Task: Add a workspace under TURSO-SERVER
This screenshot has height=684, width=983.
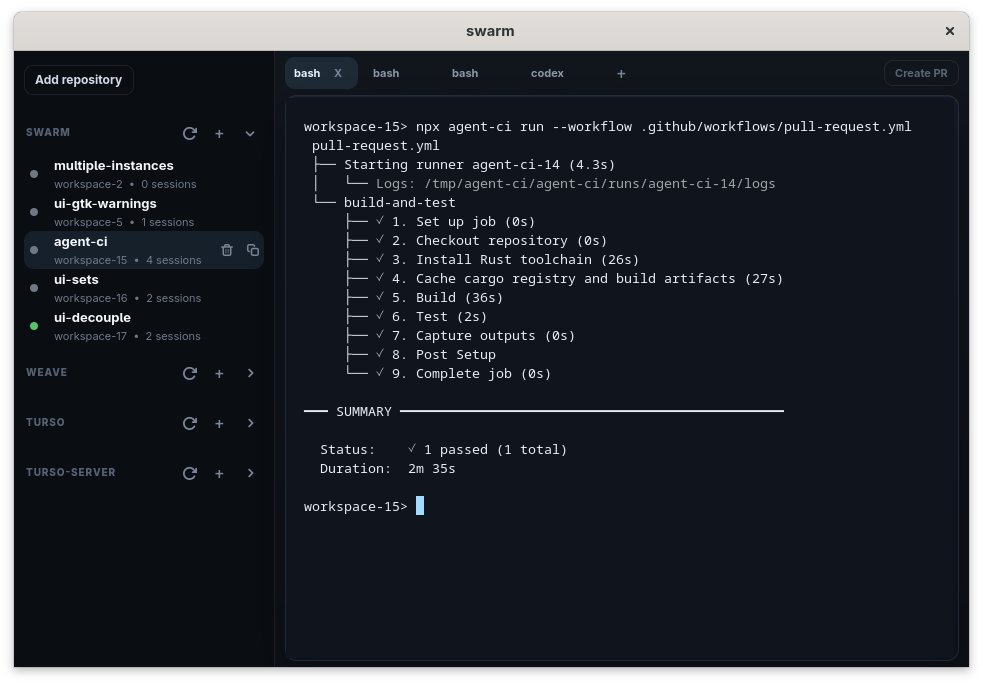Action: click(x=220, y=473)
